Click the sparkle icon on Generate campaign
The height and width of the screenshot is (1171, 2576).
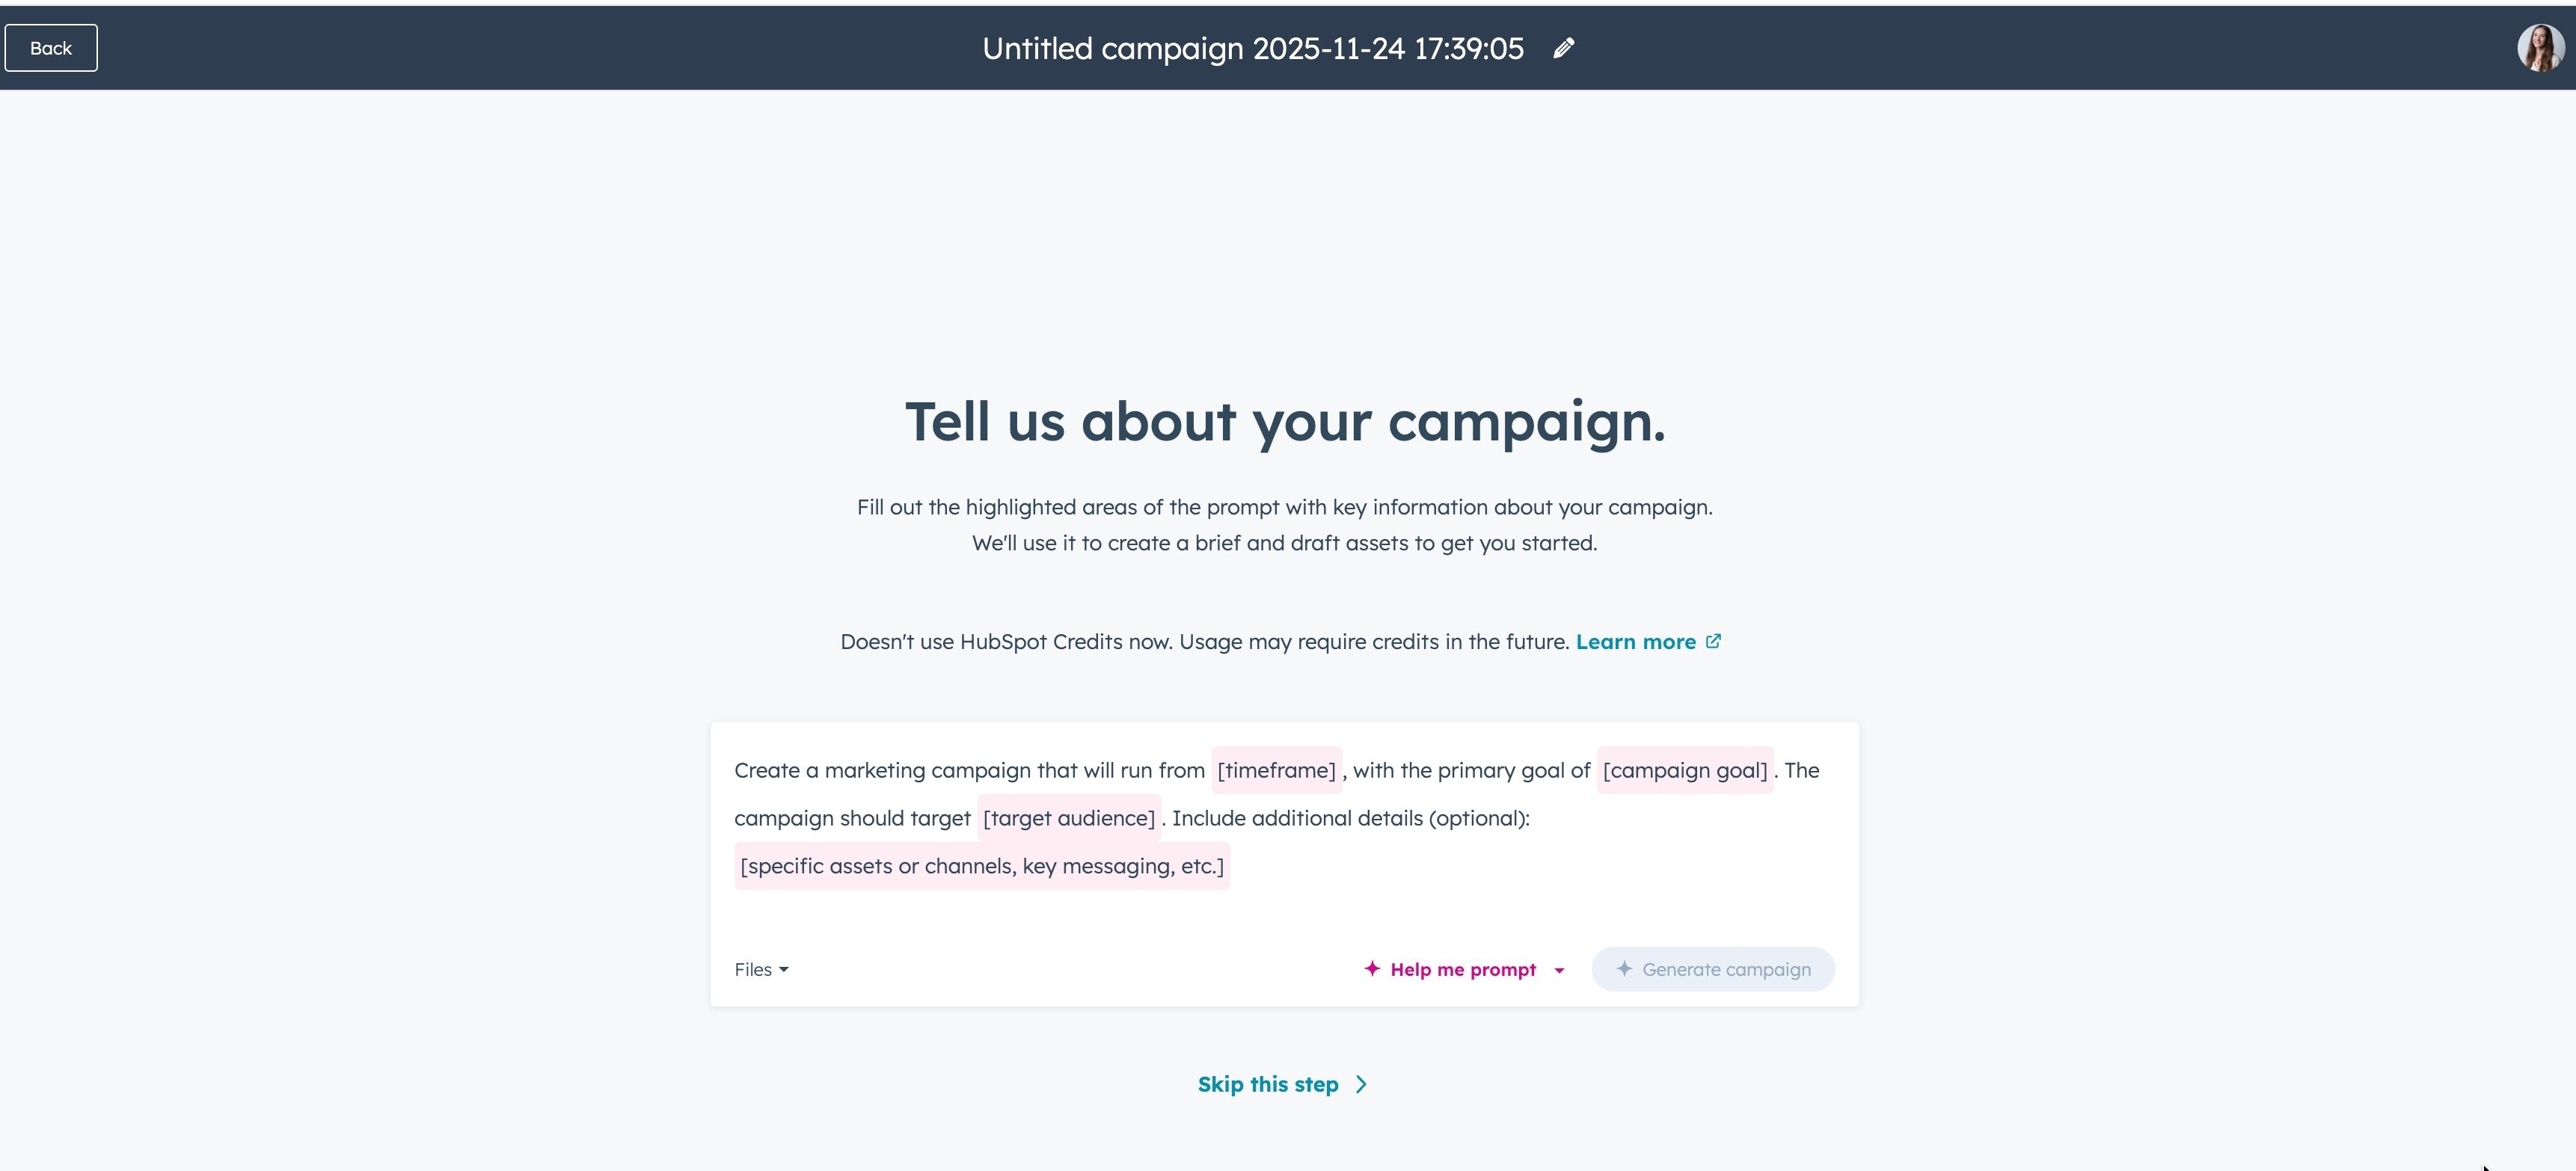click(1624, 968)
